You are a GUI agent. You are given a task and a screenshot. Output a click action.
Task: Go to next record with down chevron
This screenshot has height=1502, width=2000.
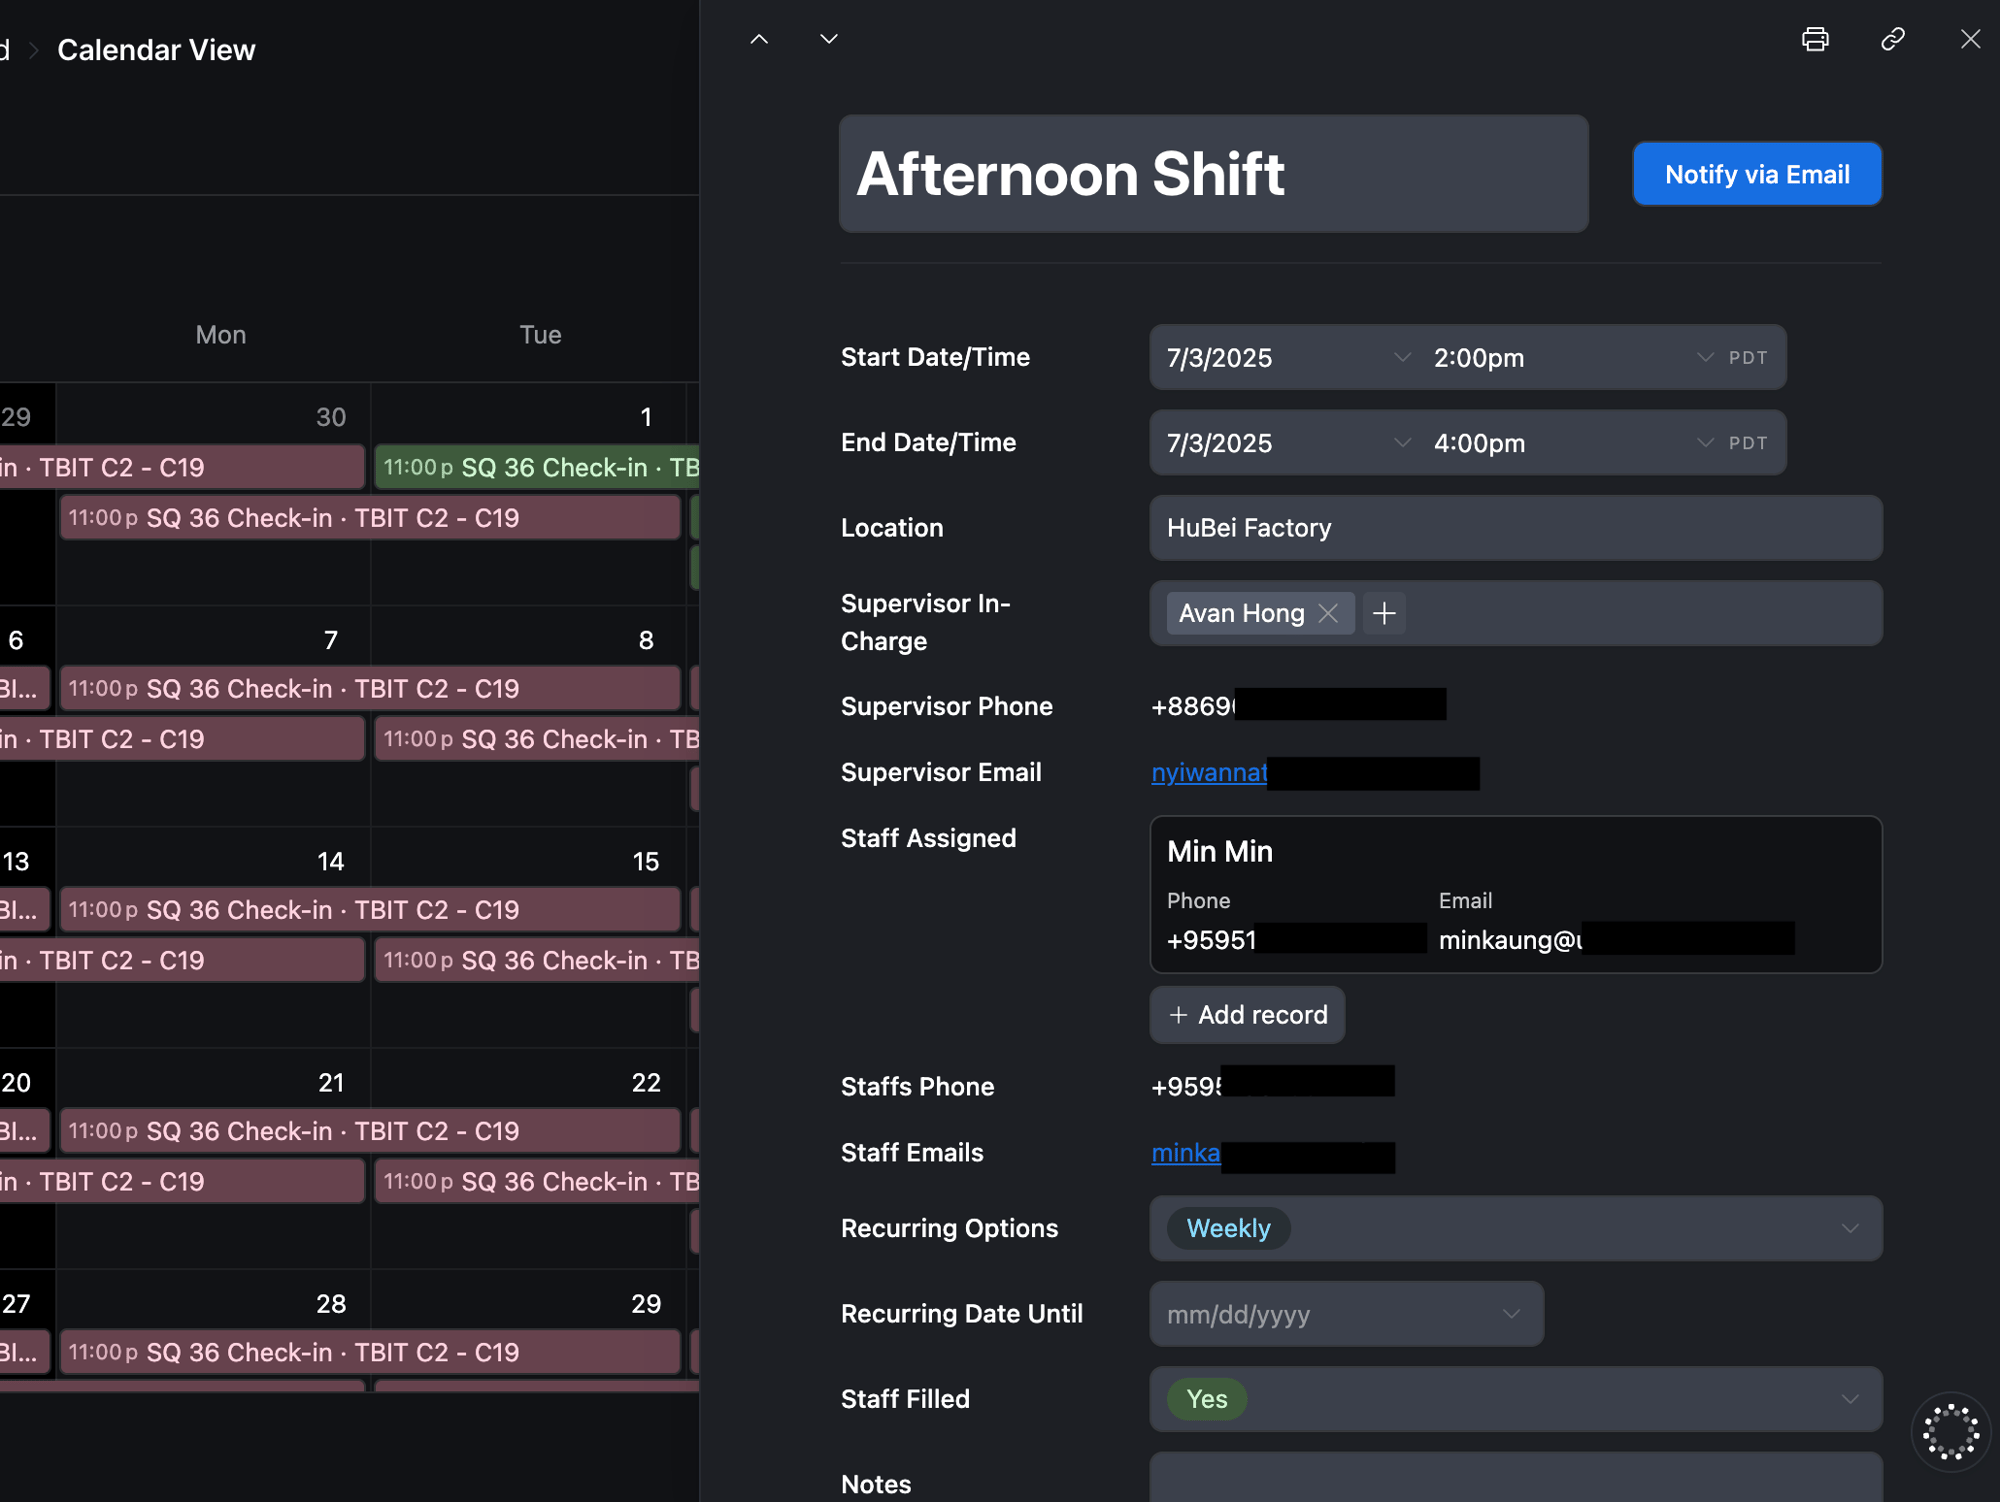tap(829, 39)
